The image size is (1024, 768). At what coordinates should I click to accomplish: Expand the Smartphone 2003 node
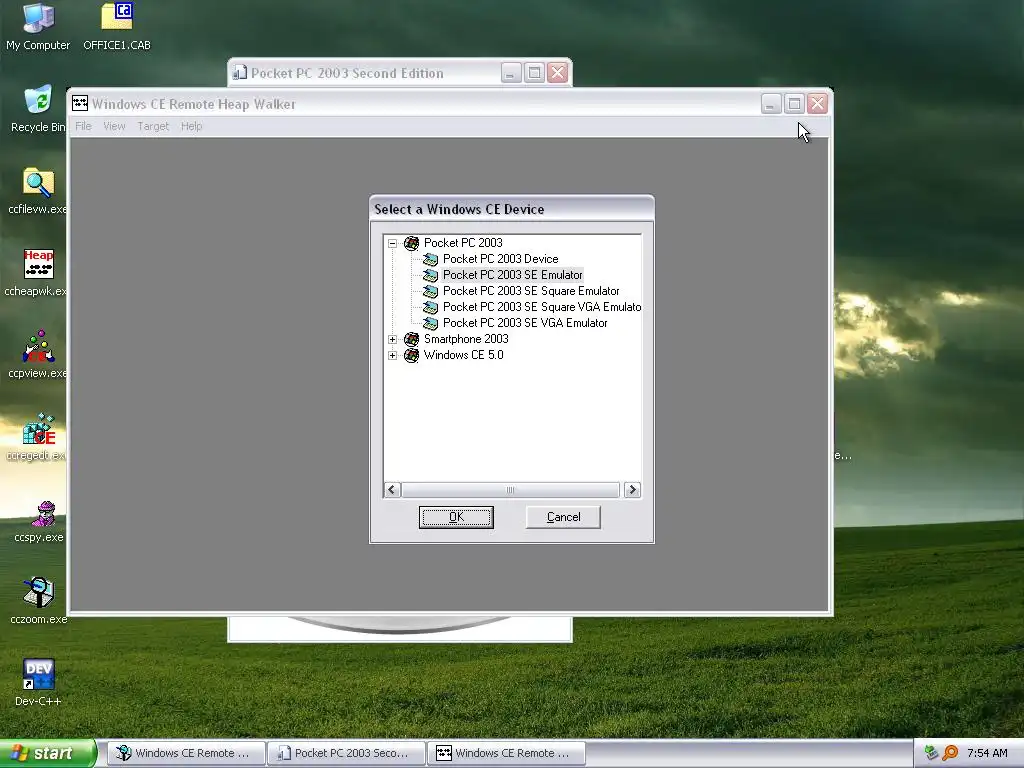392,340
